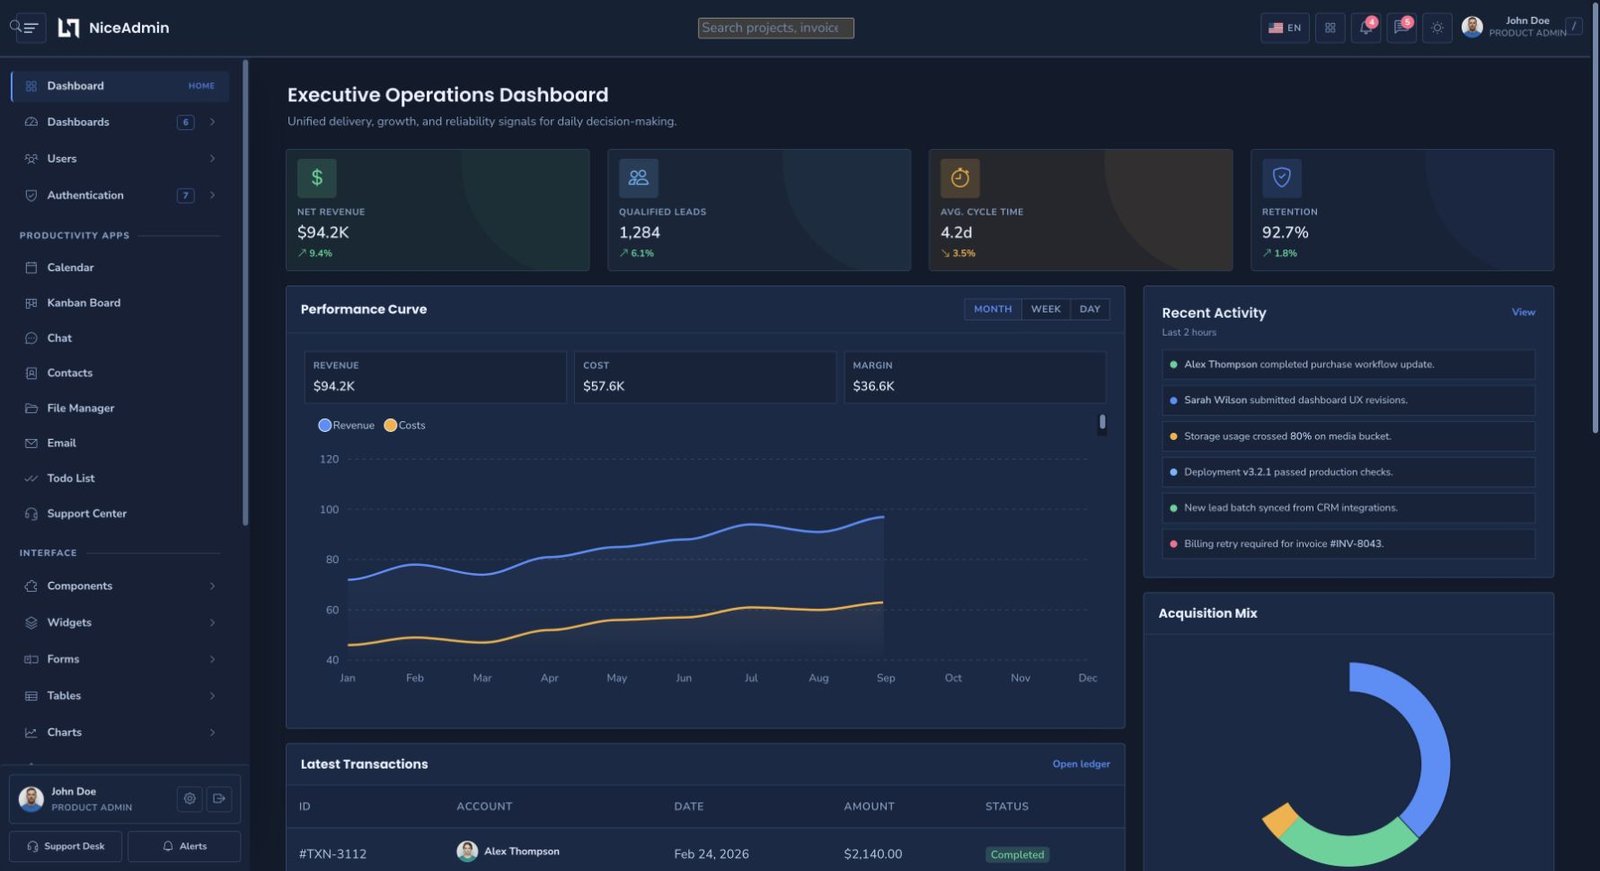This screenshot has width=1600, height=871.
Task: Click the Completed status badge
Action: coord(1017,855)
